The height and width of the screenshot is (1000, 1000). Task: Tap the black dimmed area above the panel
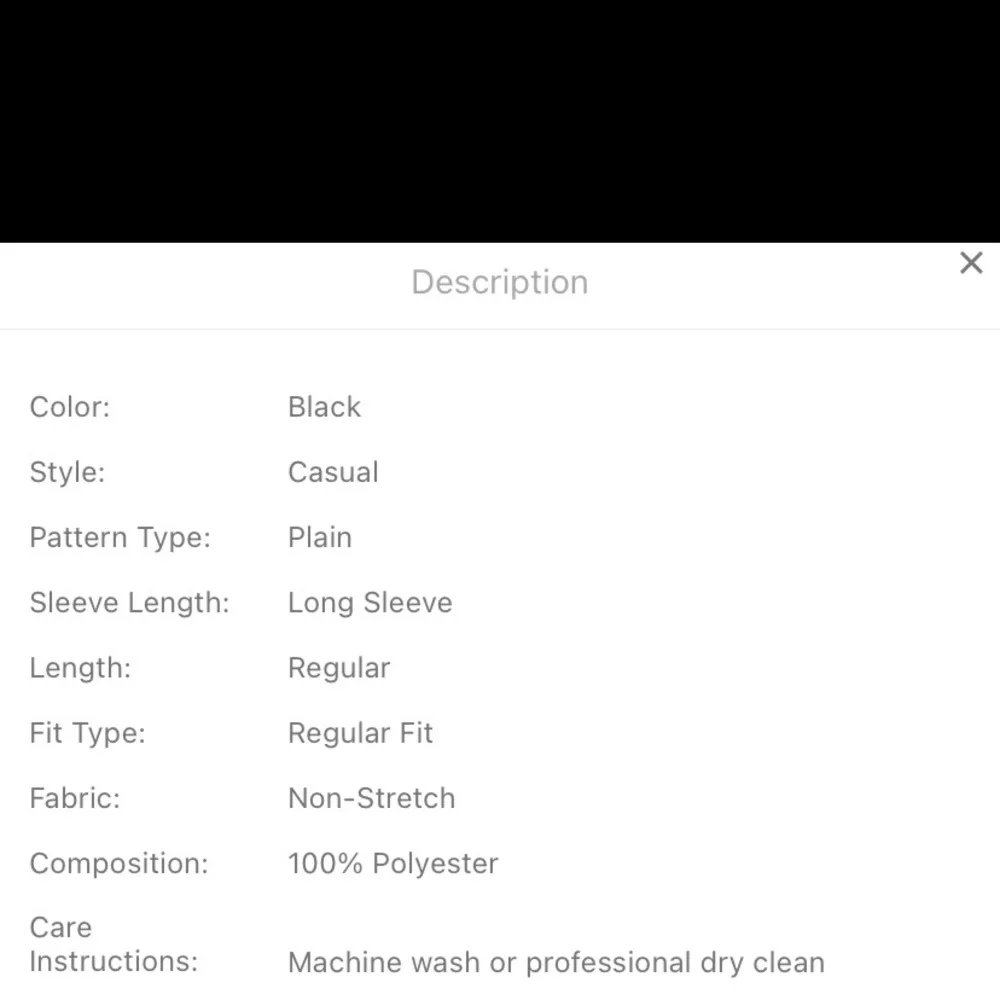(500, 120)
